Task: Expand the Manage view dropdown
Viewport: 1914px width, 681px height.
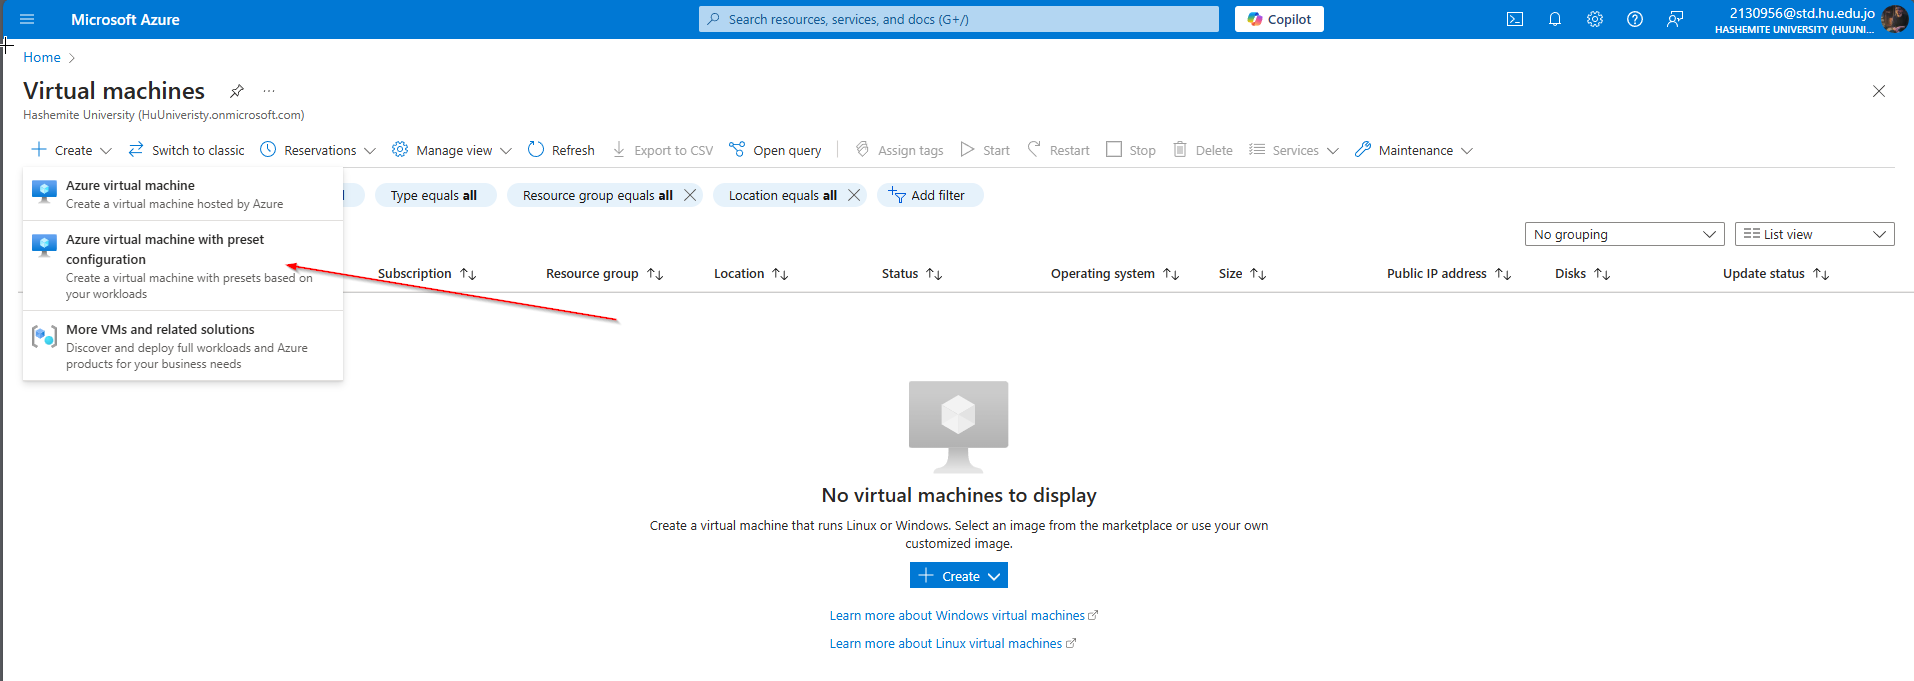Action: click(452, 150)
